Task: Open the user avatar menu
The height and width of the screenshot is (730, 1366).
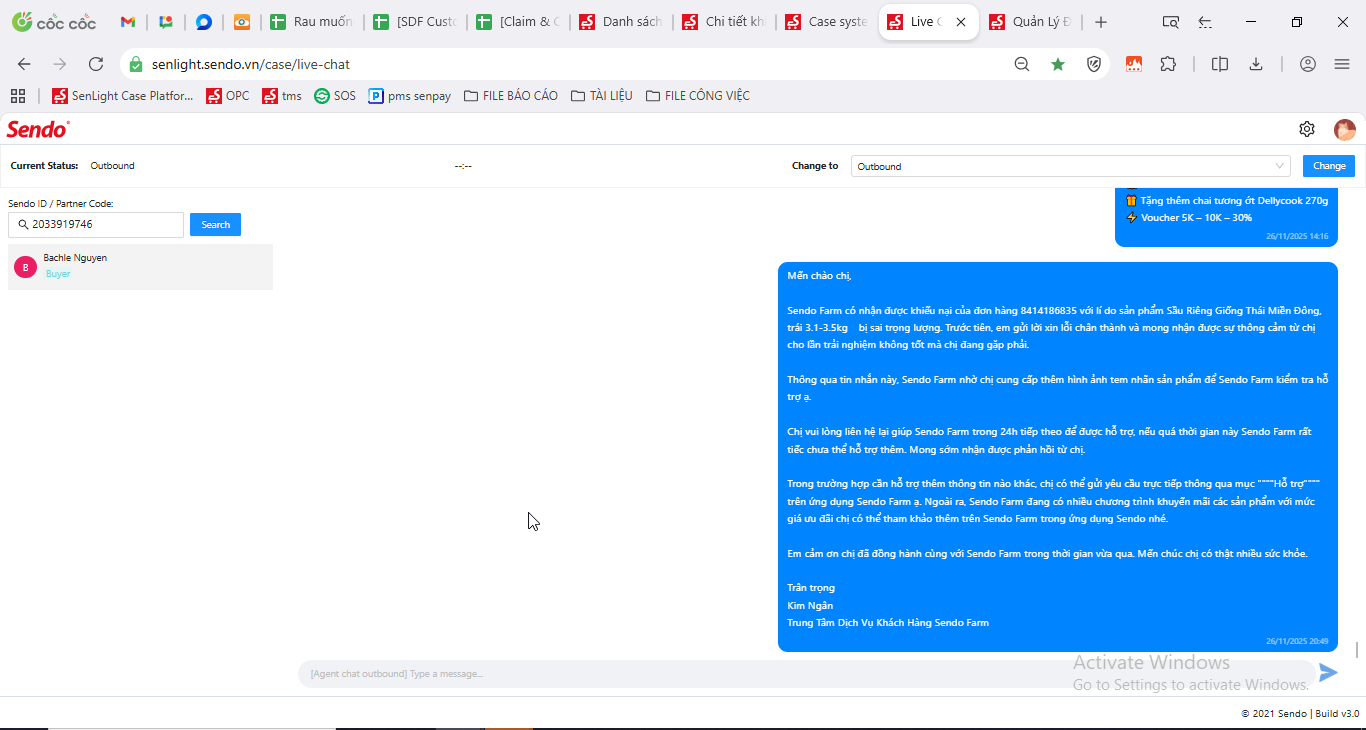Action: click(1345, 129)
